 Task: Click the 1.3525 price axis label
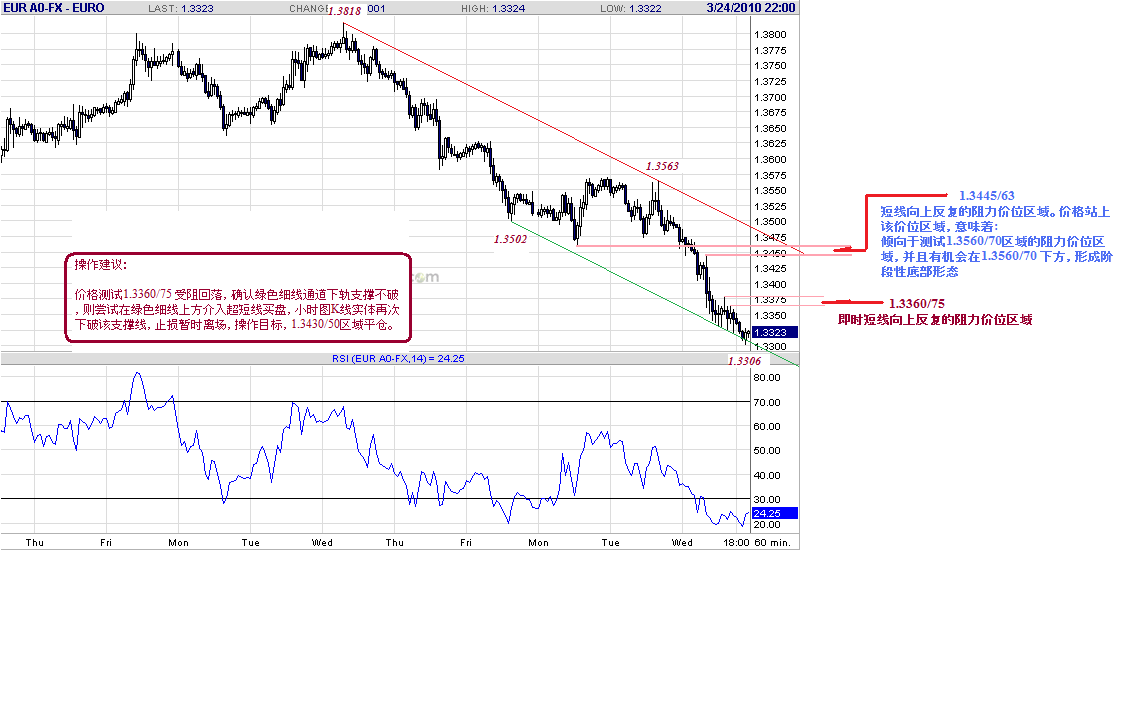click(x=770, y=206)
